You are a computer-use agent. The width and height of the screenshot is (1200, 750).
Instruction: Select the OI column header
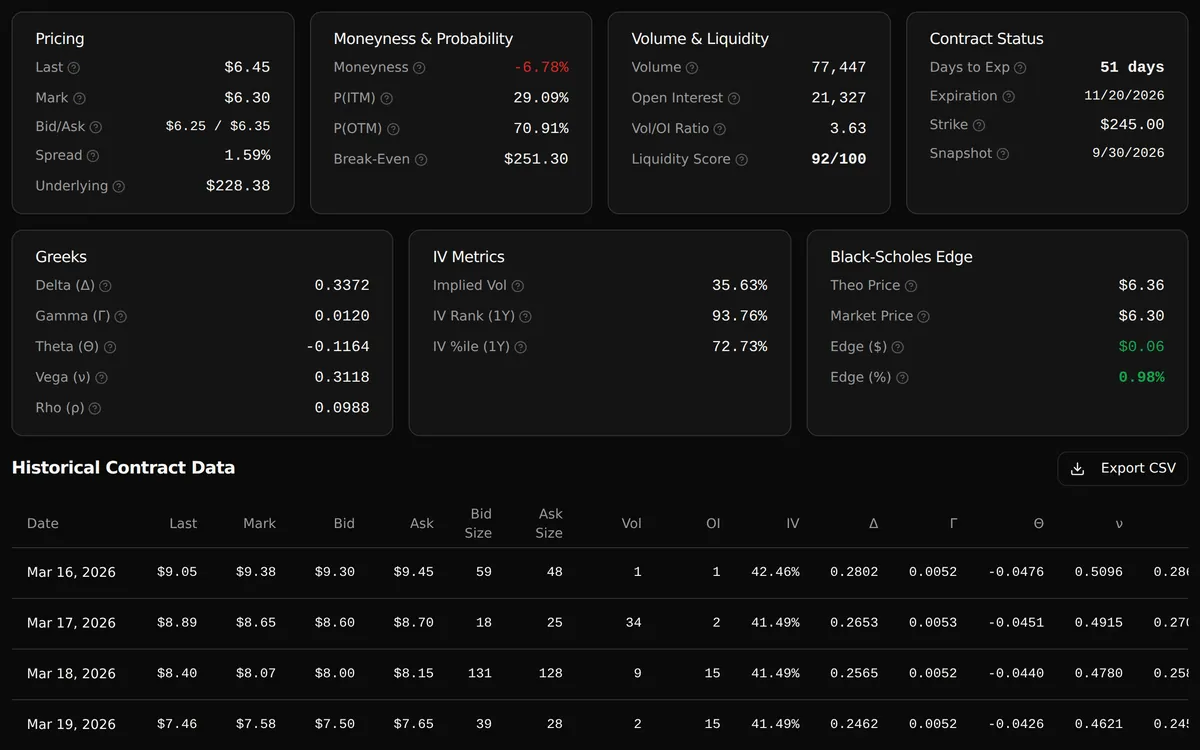(713, 524)
